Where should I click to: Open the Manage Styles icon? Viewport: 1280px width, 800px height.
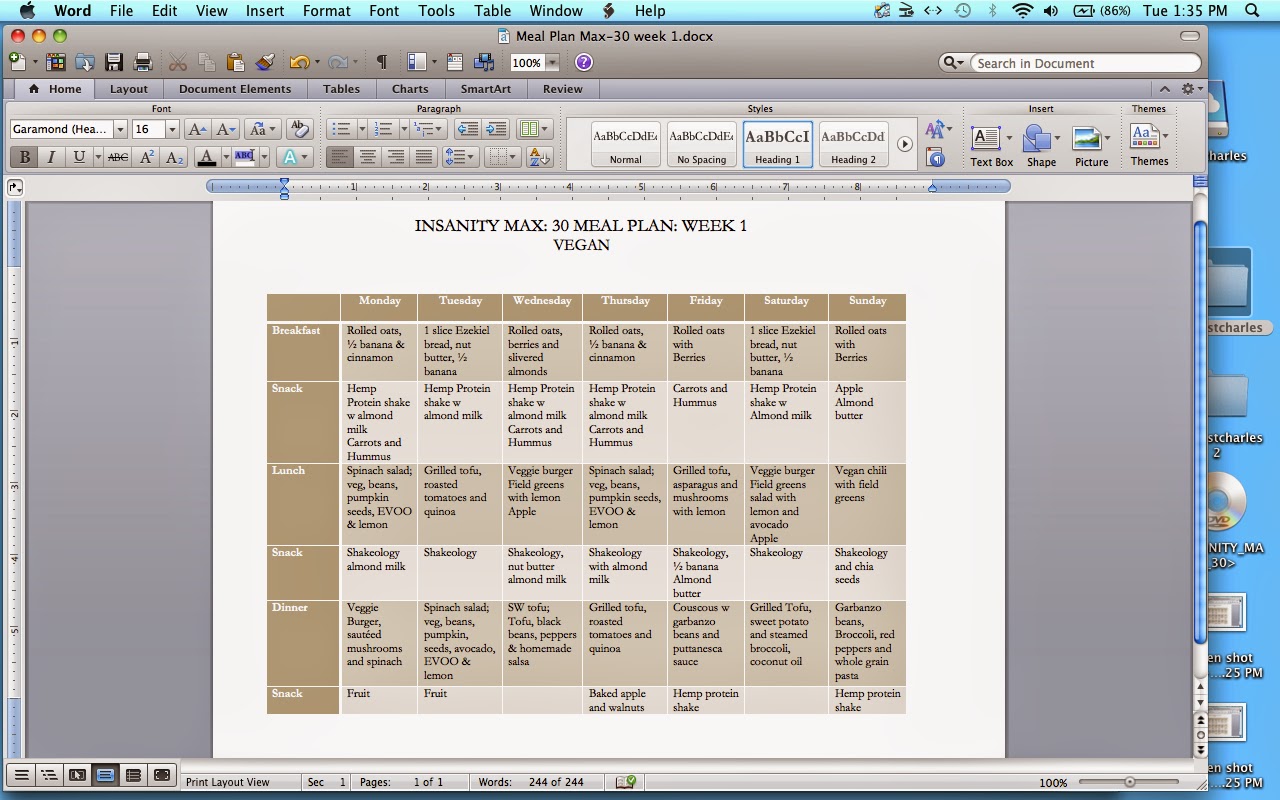[936, 157]
